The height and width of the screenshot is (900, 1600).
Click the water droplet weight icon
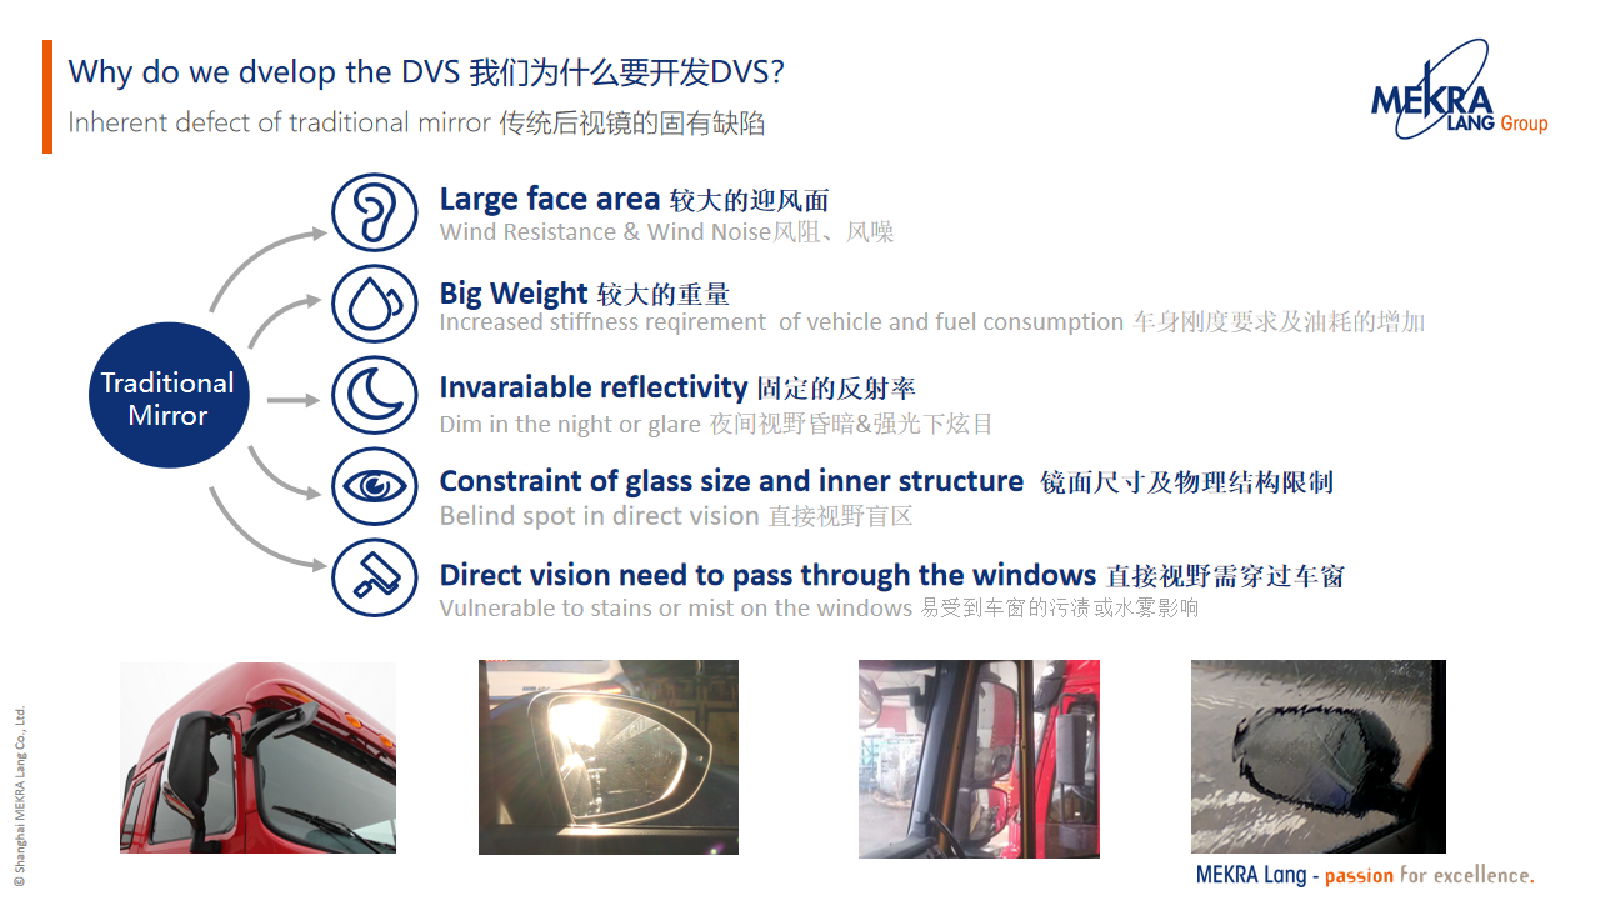375,303
